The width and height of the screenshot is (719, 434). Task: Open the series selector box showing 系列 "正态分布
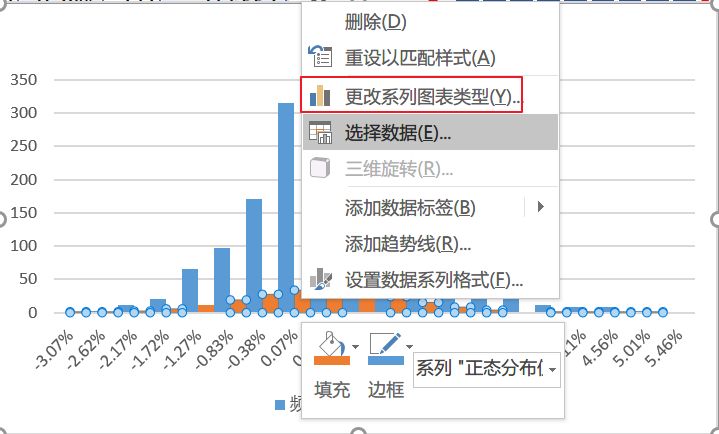pos(485,368)
